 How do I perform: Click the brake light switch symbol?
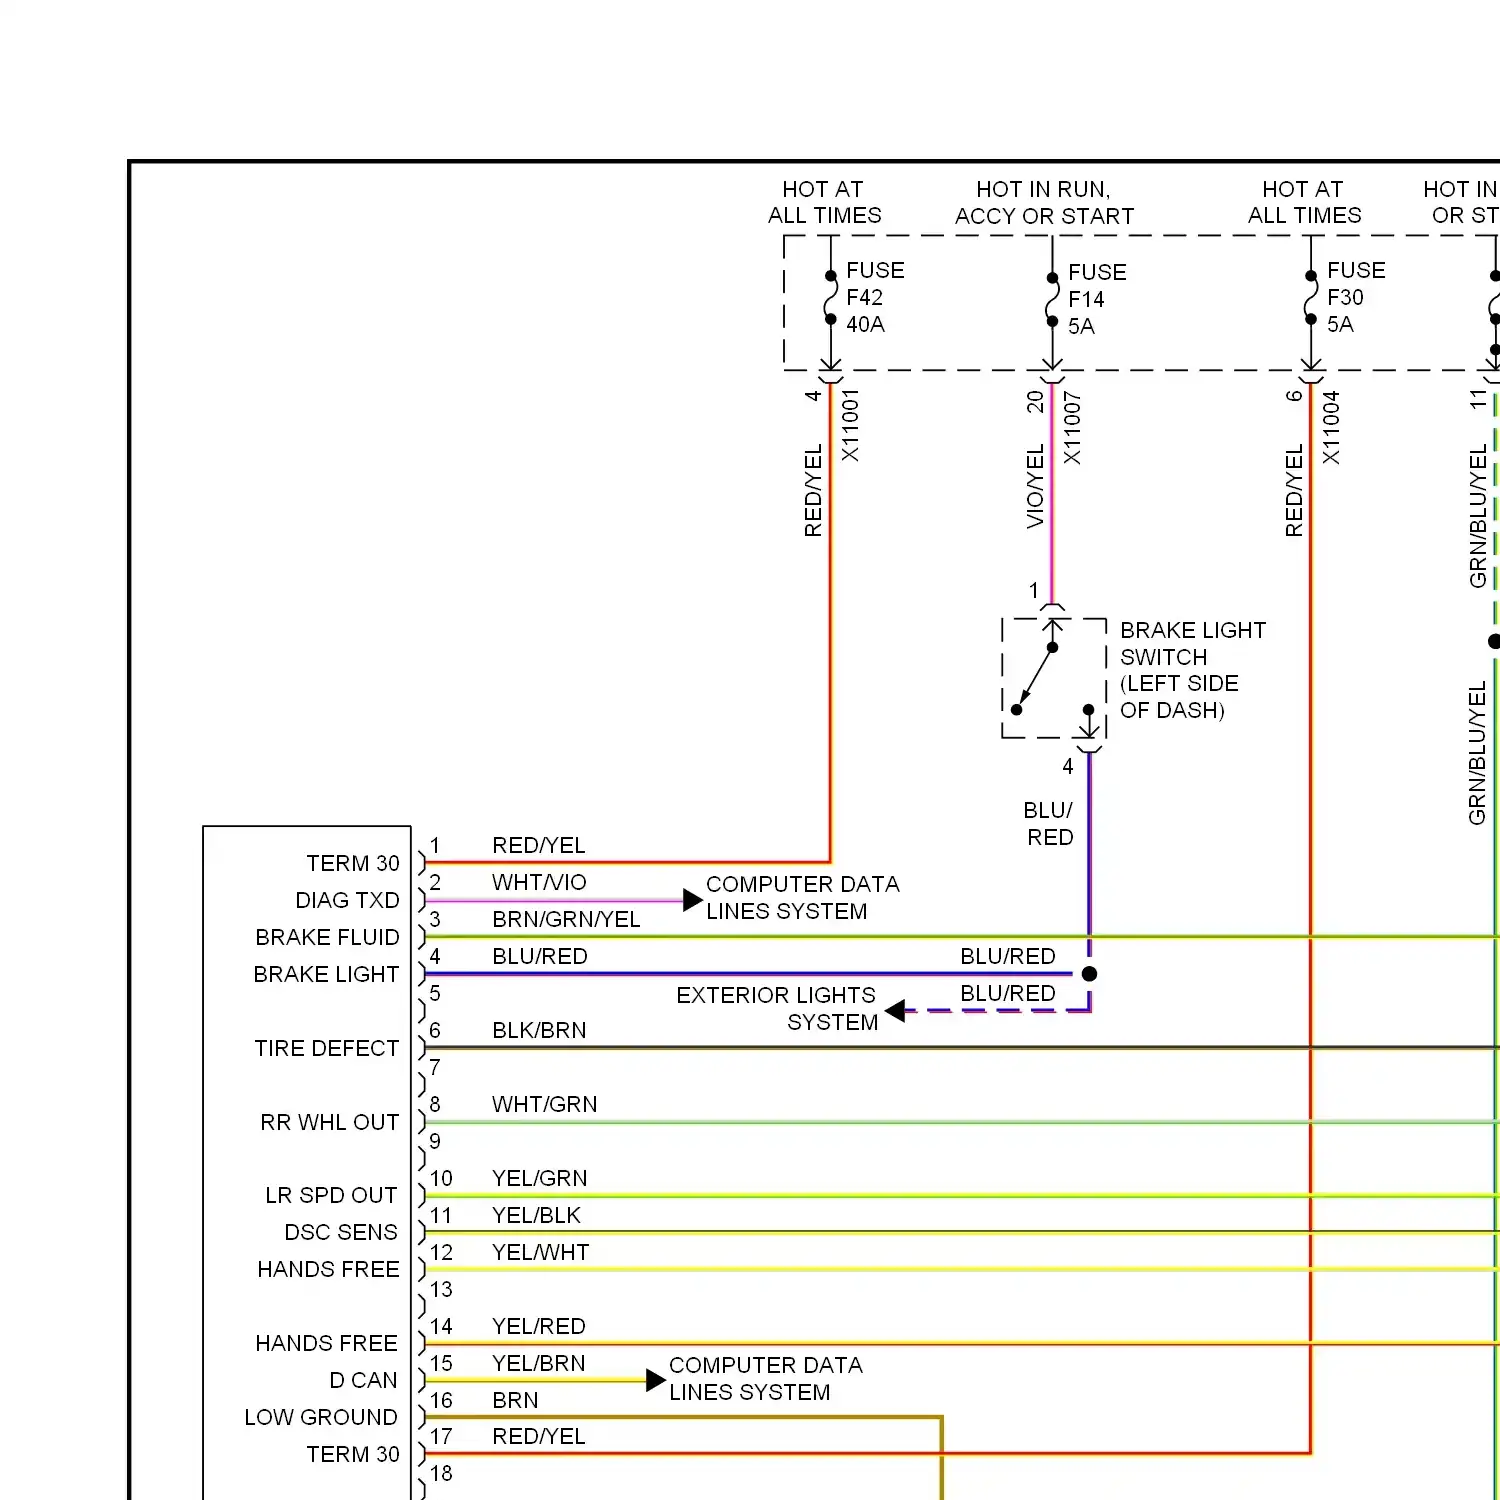click(x=1054, y=678)
